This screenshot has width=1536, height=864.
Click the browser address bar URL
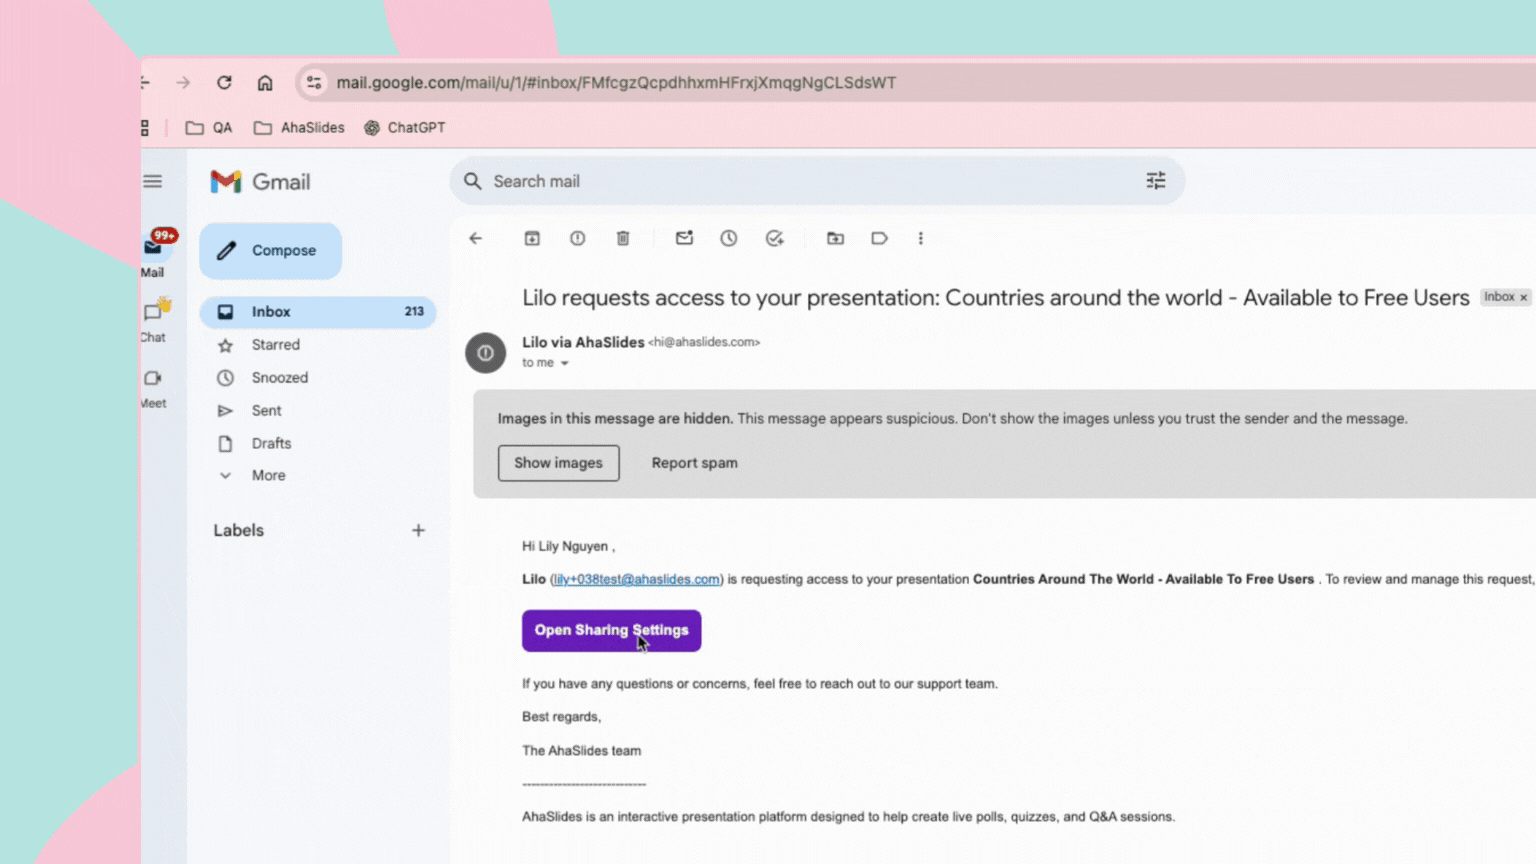[x=616, y=83]
